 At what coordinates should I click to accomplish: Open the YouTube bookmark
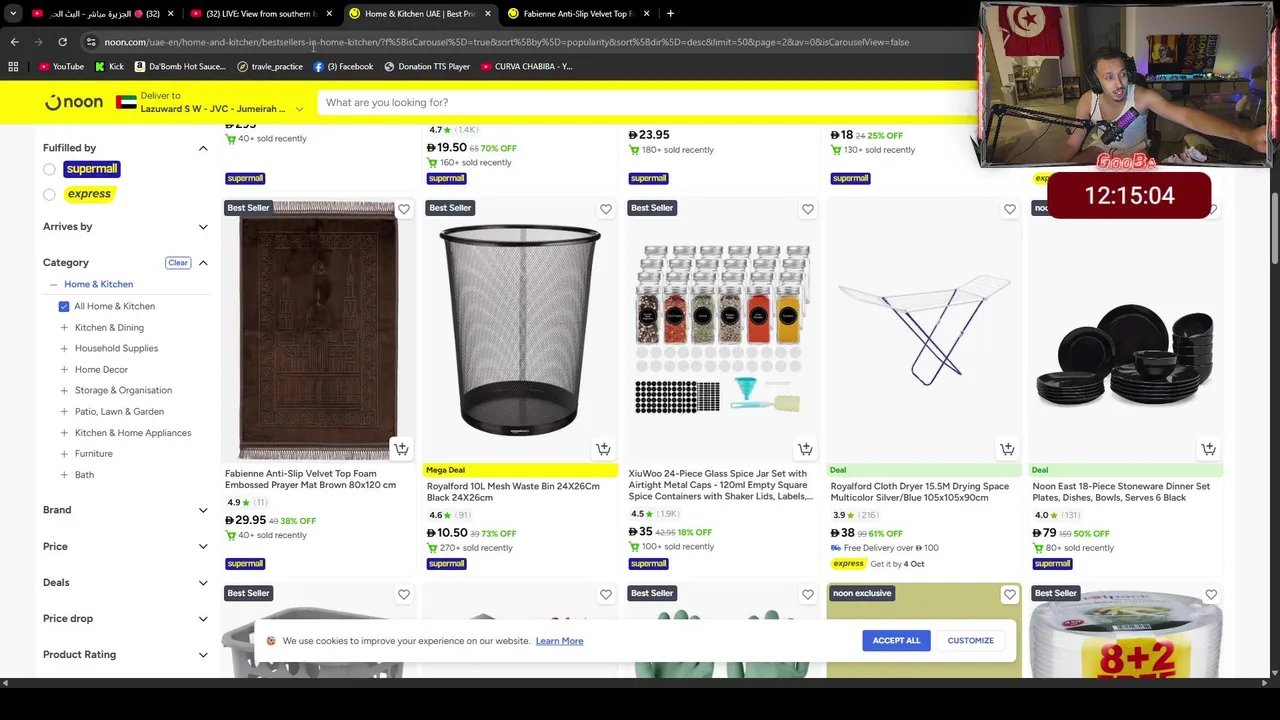[61, 66]
